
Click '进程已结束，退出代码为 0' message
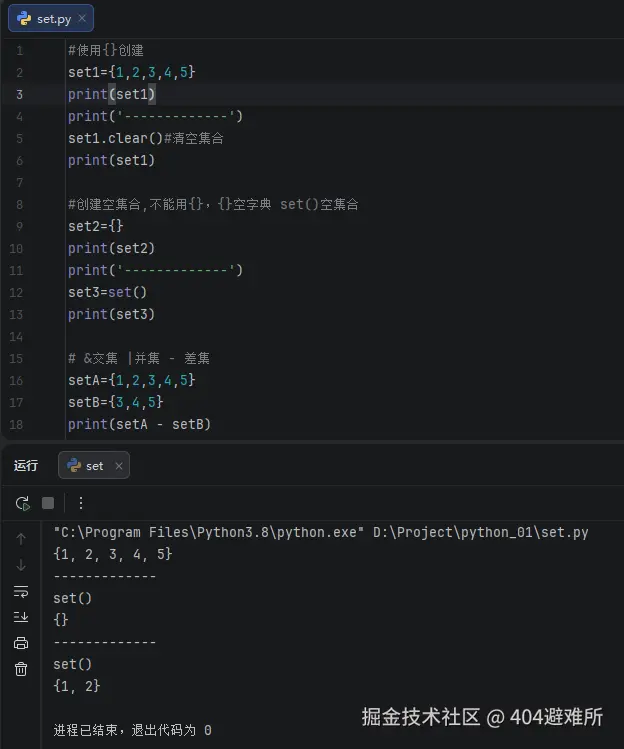click(x=132, y=730)
